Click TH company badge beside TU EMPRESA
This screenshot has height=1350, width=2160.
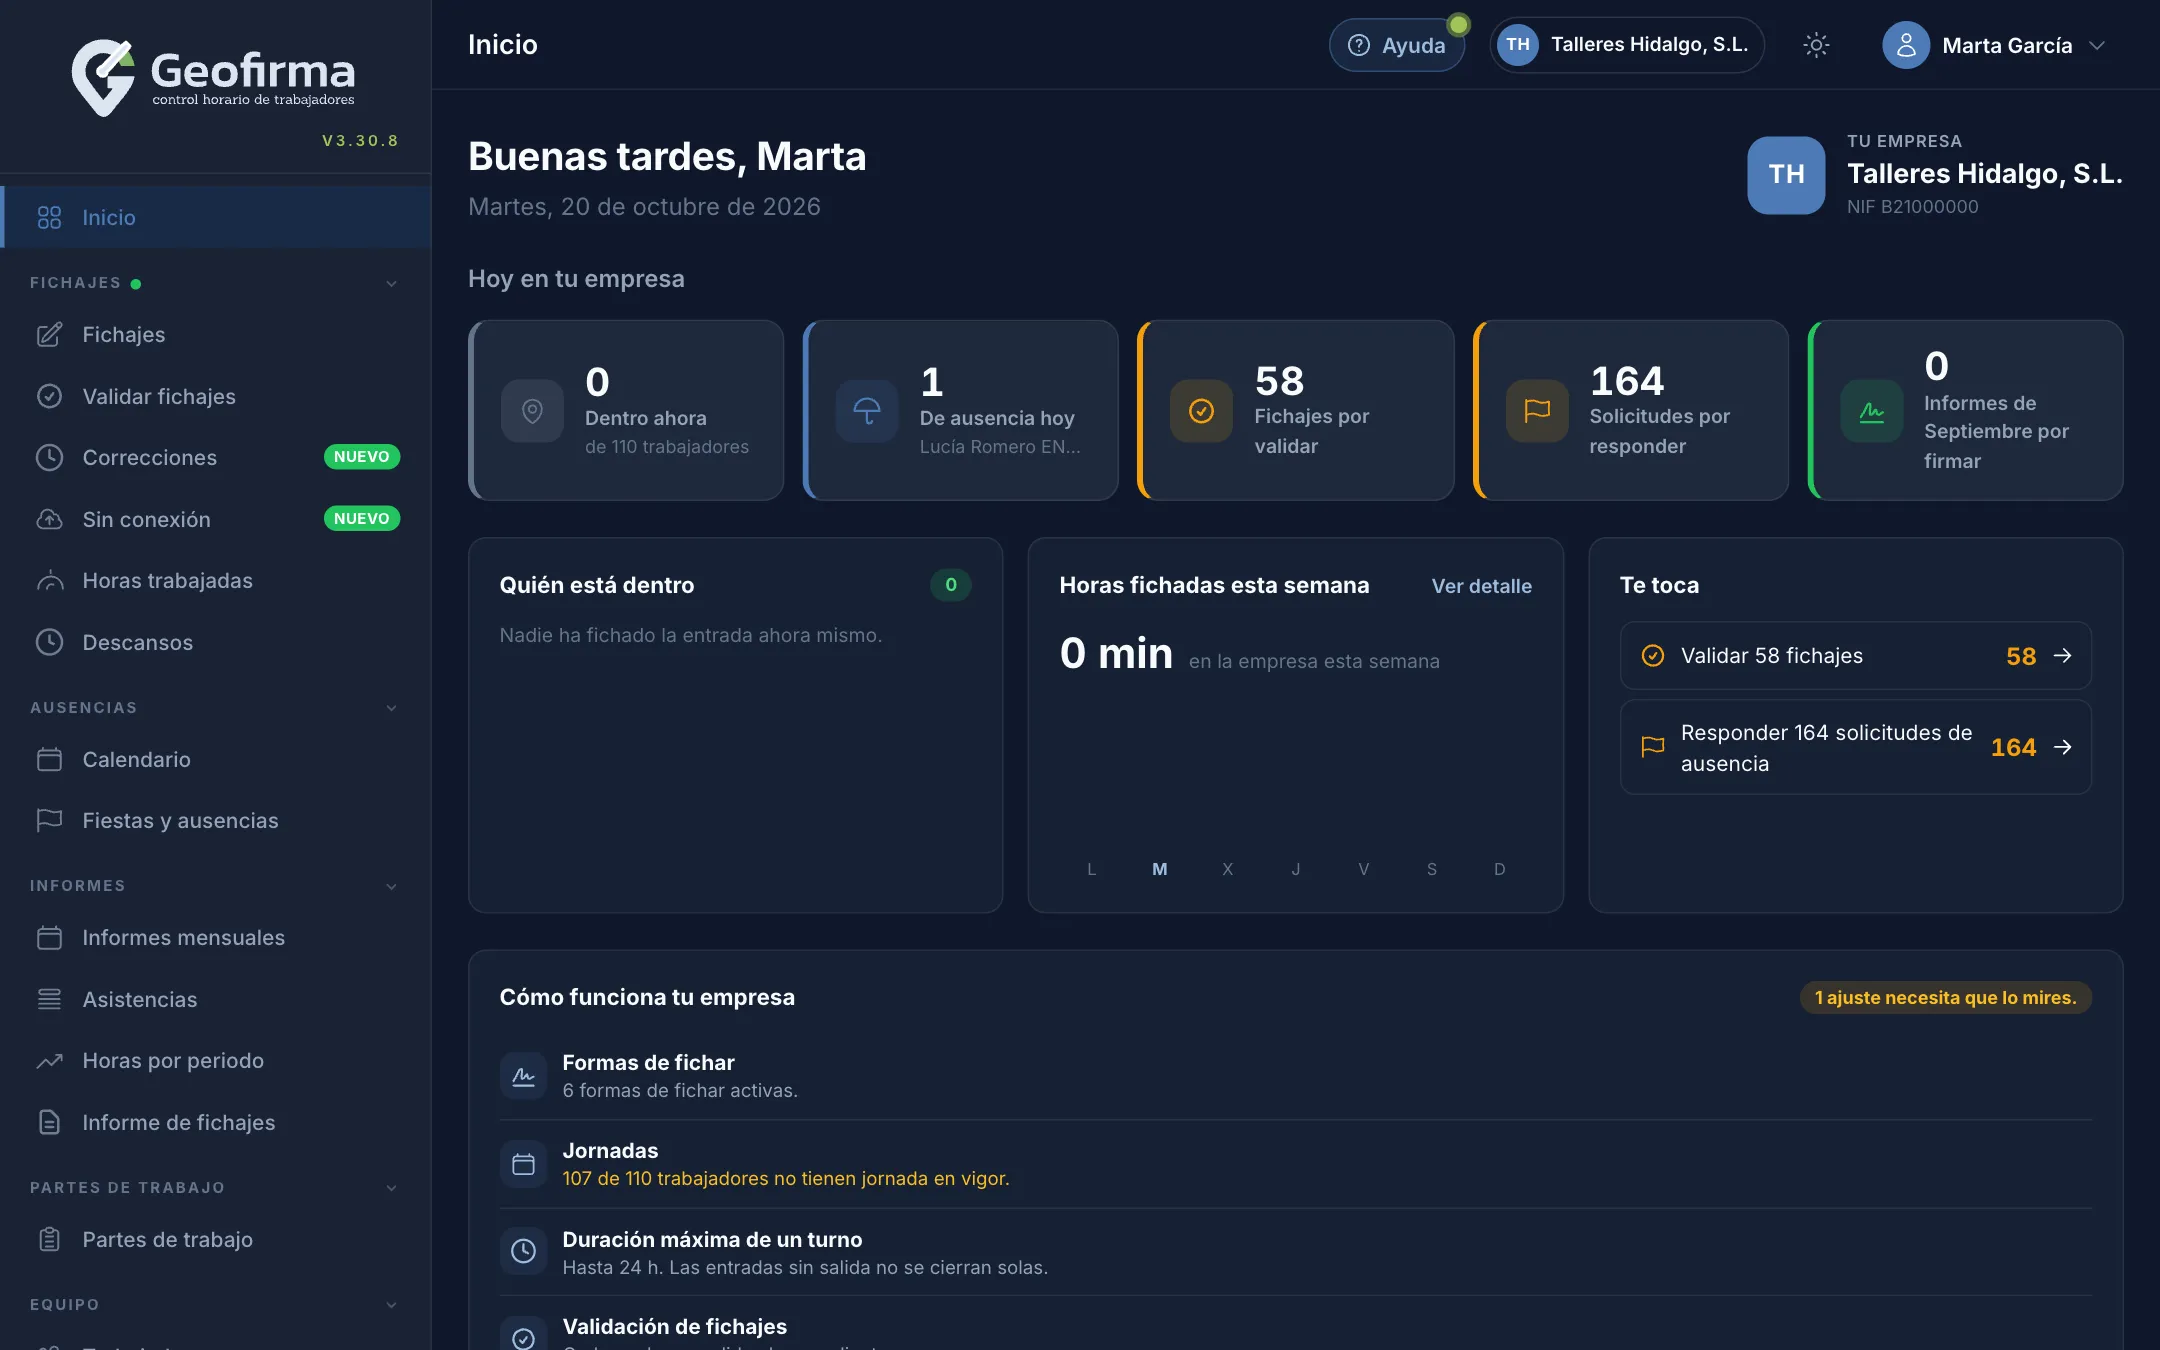(1786, 175)
